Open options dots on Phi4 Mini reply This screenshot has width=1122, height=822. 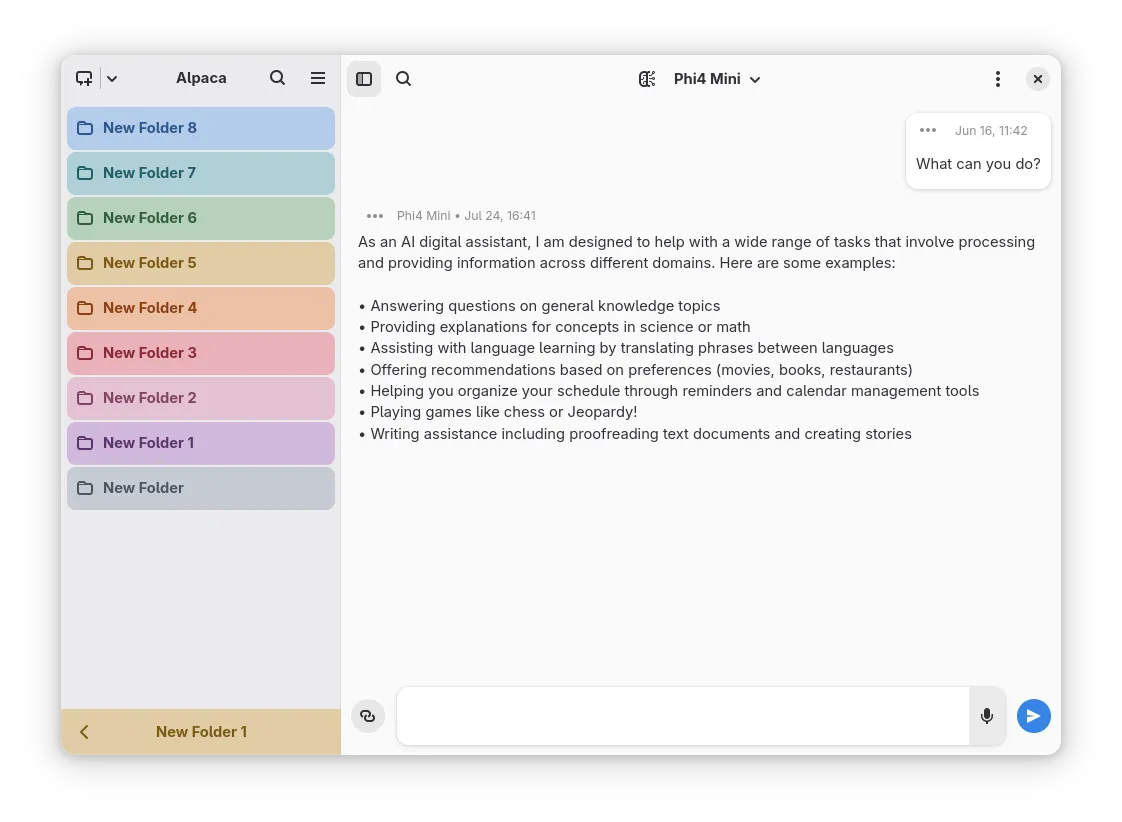tap(375, 215)
